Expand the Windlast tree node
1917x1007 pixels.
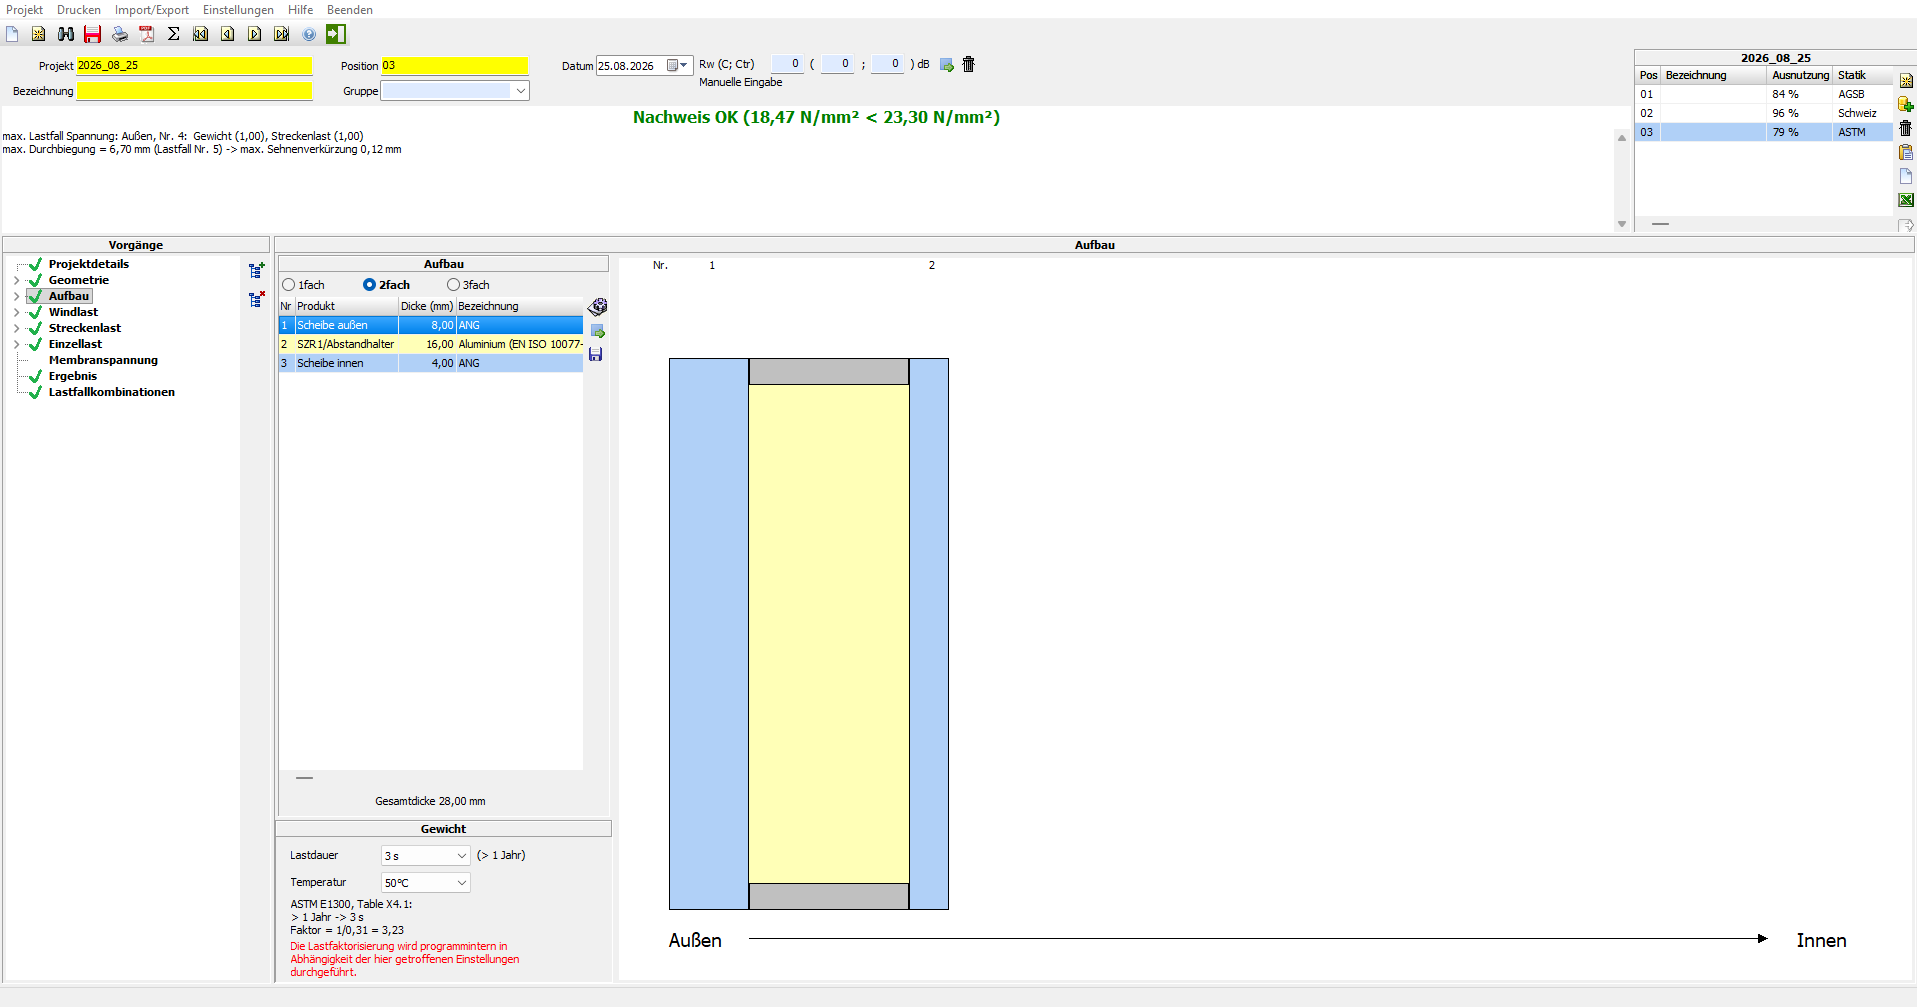[16, 312]
